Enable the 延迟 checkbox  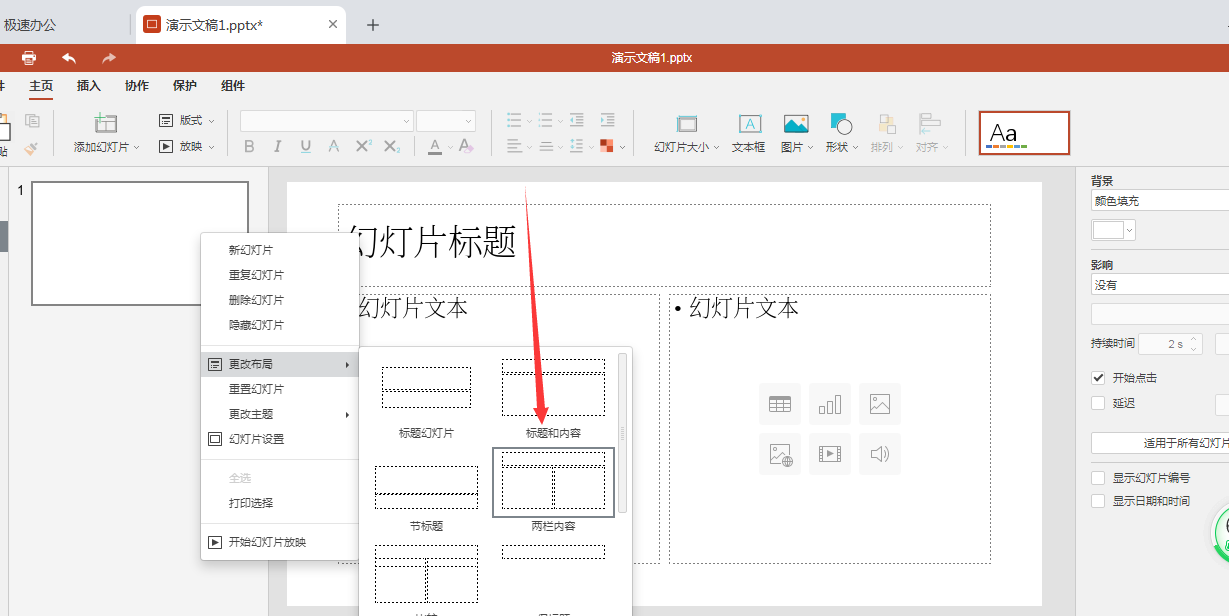(x=1098, y=403)
